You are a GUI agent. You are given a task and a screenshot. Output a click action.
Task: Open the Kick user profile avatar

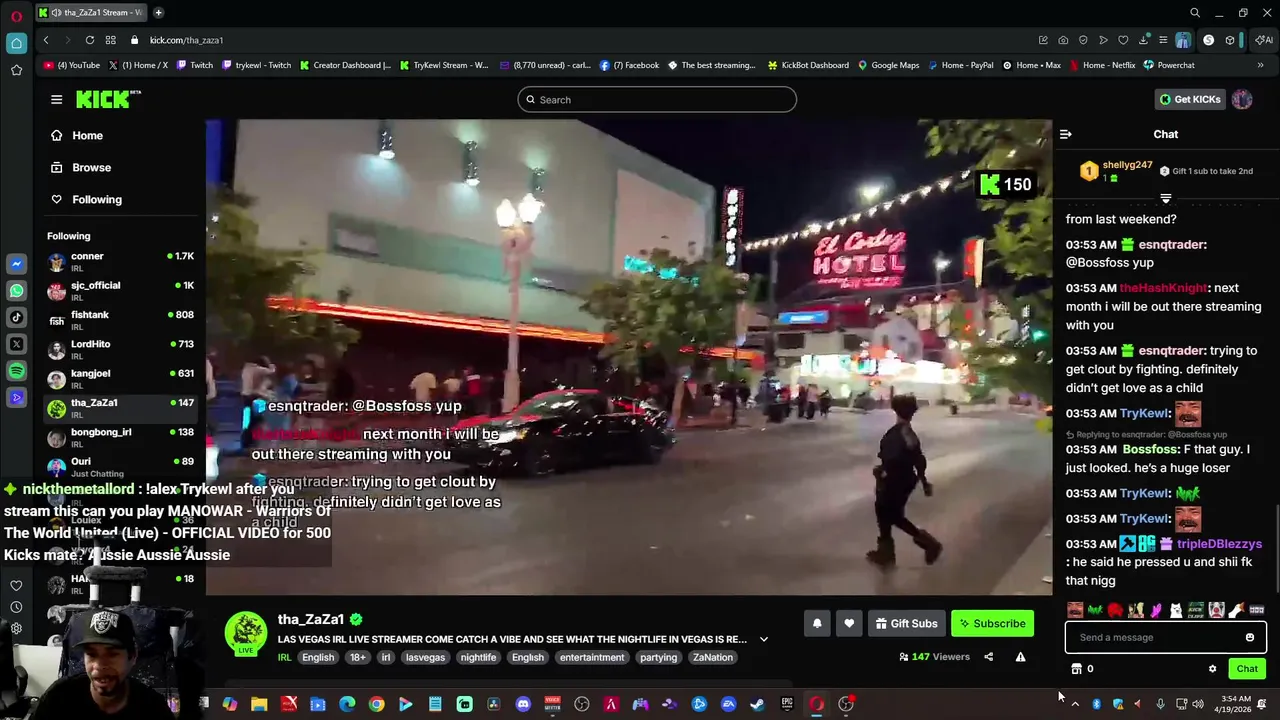point(1242,99)
